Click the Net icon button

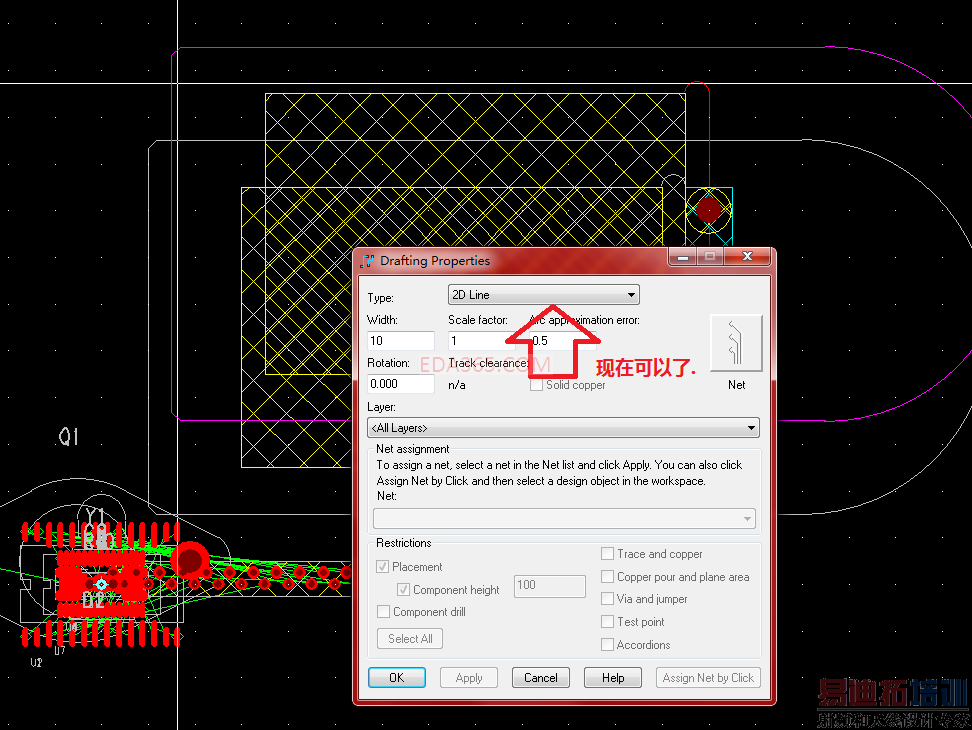736,343
